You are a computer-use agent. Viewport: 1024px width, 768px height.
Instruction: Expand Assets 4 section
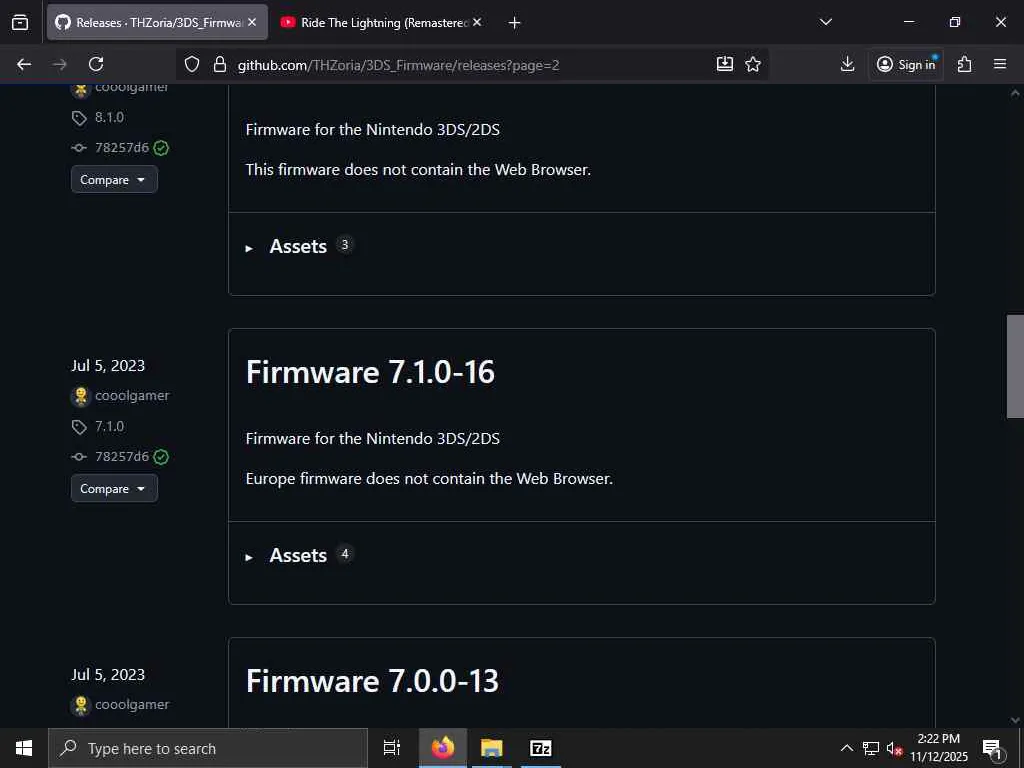(298, 555)
